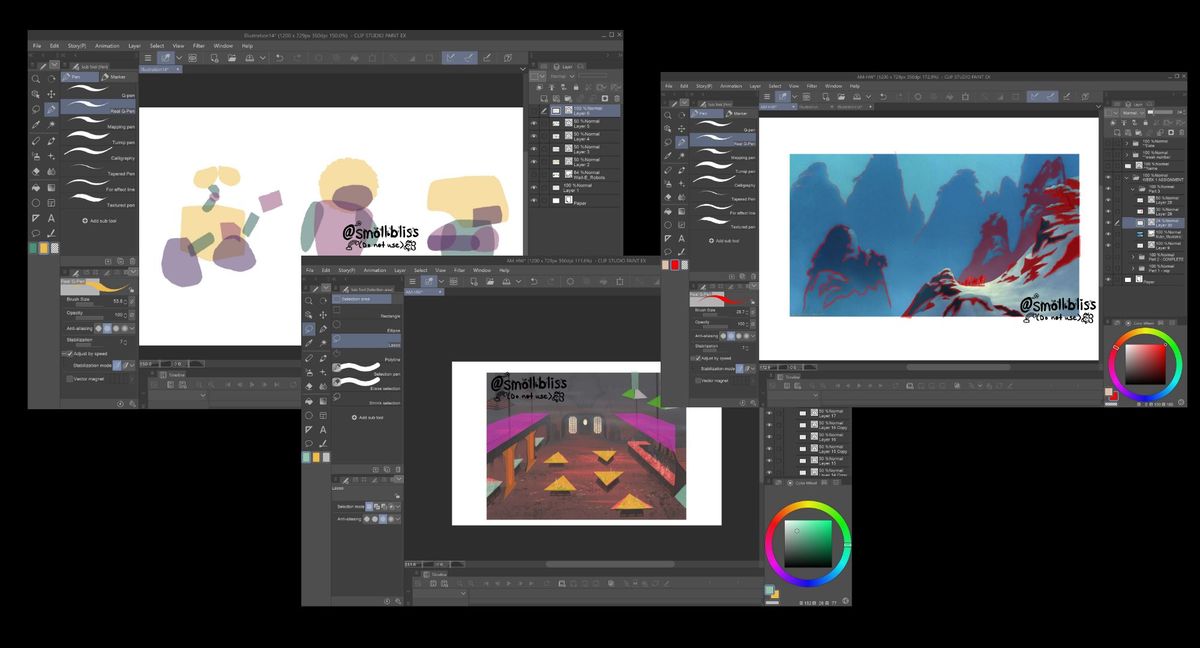Hide Layer 3 in the robot sketch window layer panel
This screenshot has height=648, width=1200.
tap(534, 148)
